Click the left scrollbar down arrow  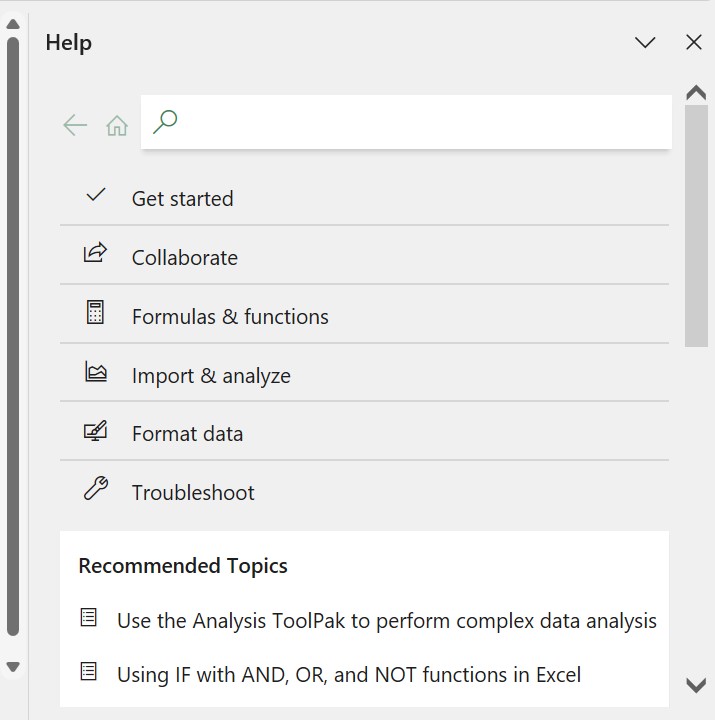click(x=13, y=666)
